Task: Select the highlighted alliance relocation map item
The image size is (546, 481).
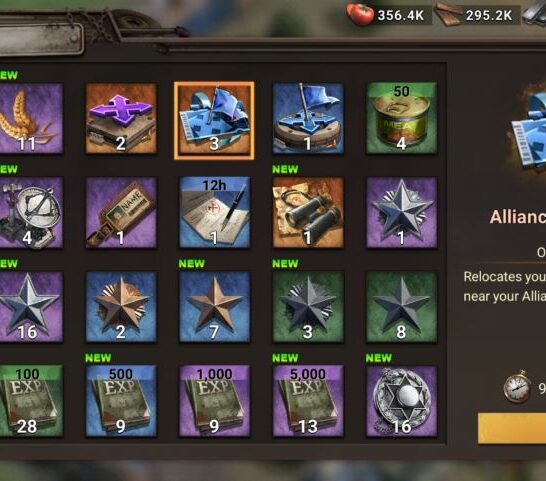Action: pos(214,121)
